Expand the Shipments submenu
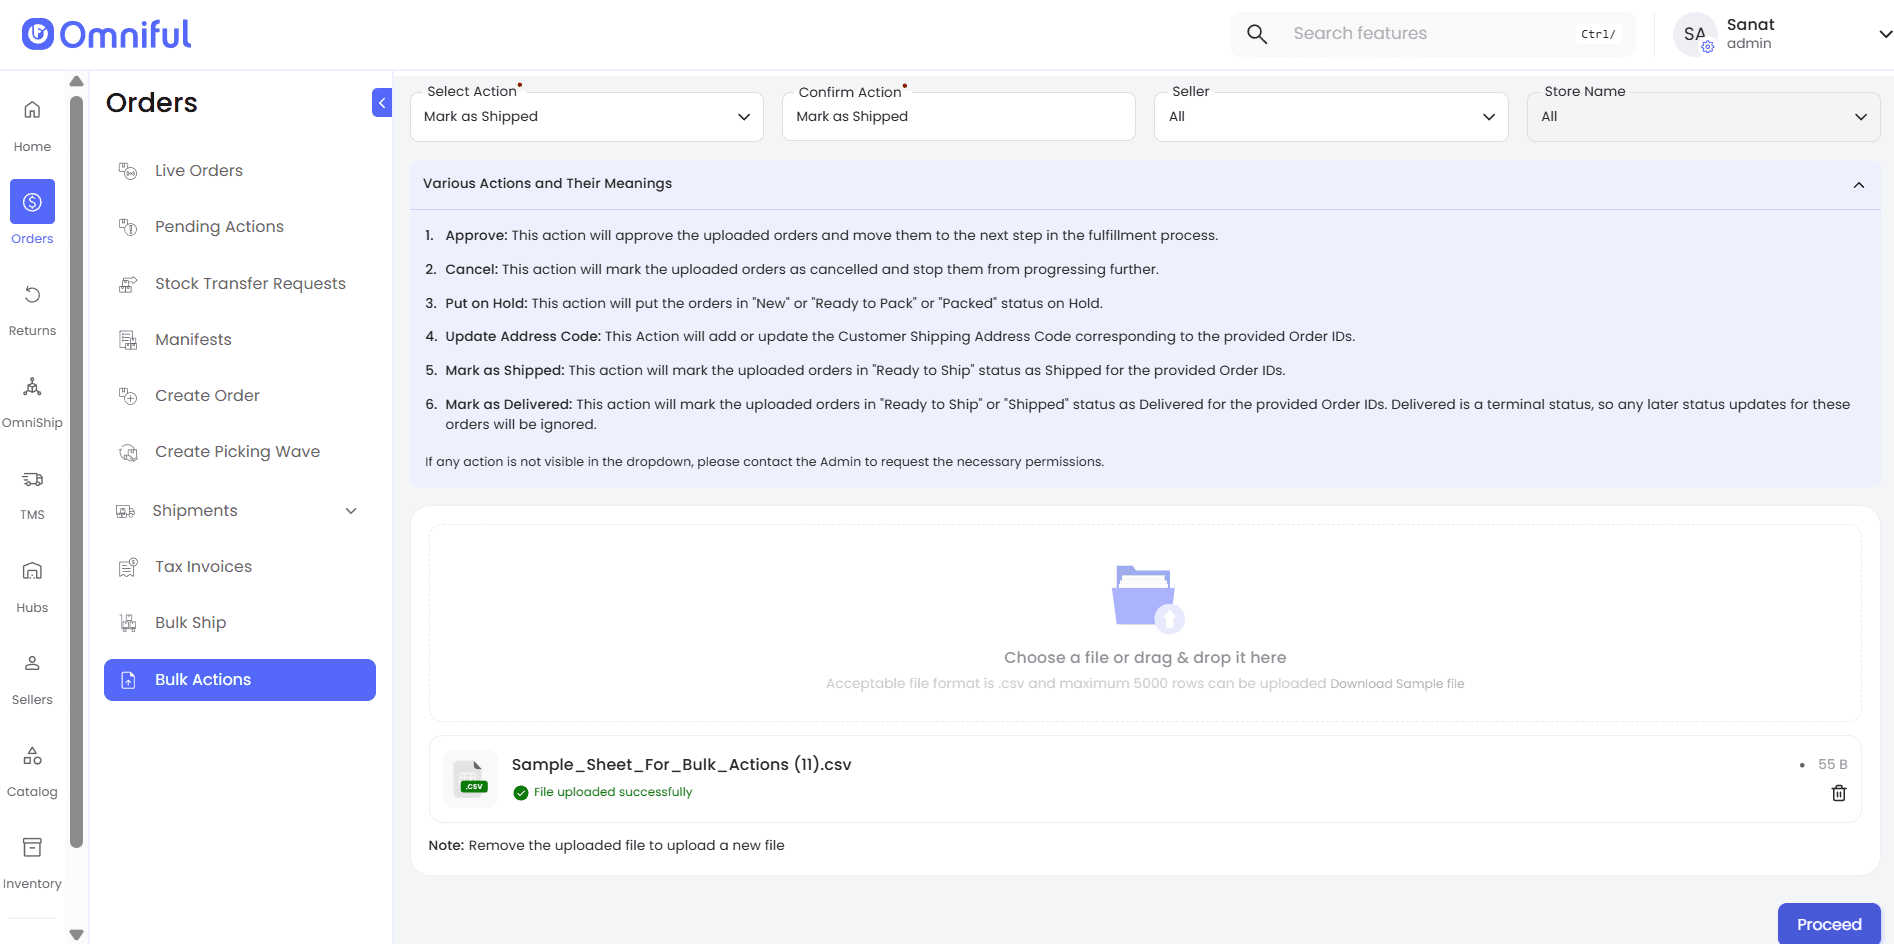 [x=350, y=511]
